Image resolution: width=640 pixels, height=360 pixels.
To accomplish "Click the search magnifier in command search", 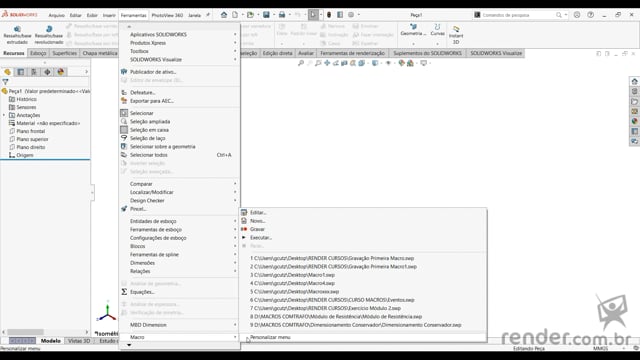I will tap(559, 15).
